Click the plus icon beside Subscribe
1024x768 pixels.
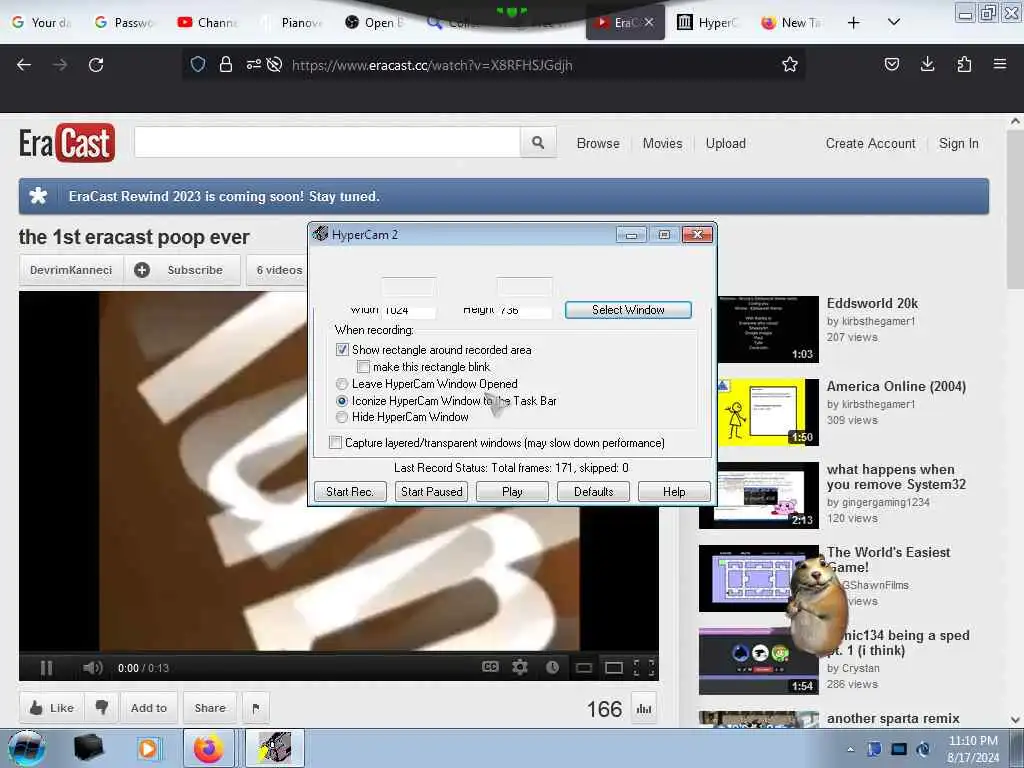[142, 270]
